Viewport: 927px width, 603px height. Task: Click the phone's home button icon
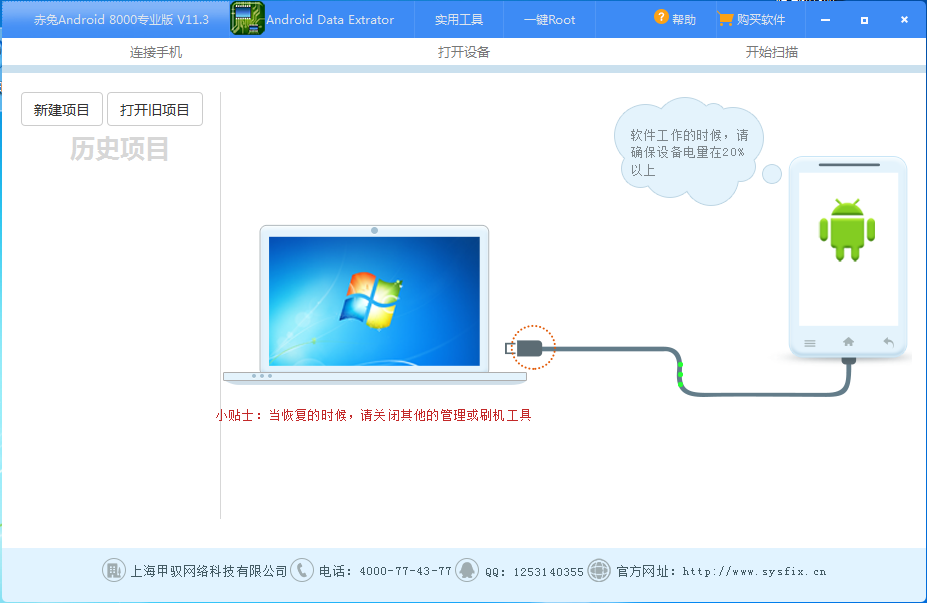(848, 342)
